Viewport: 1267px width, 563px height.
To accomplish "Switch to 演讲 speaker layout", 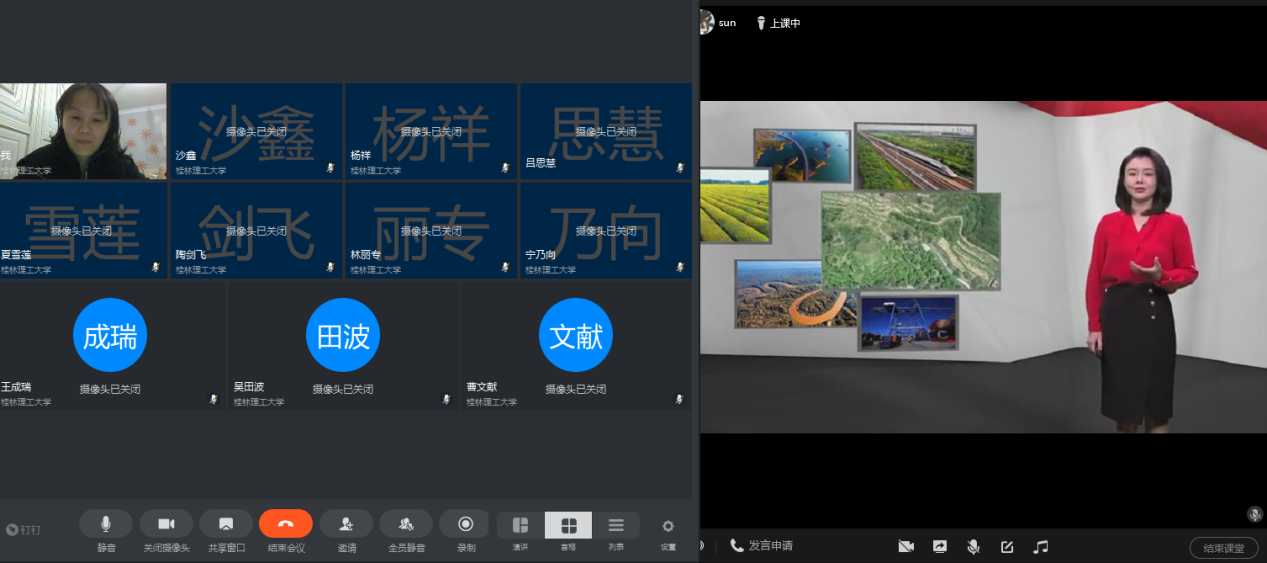I will click(520, 526).
